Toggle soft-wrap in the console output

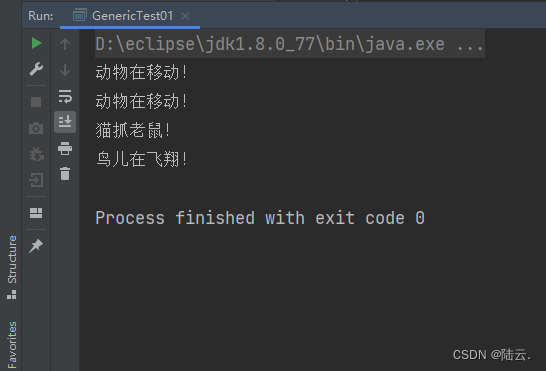coord(65,96)
